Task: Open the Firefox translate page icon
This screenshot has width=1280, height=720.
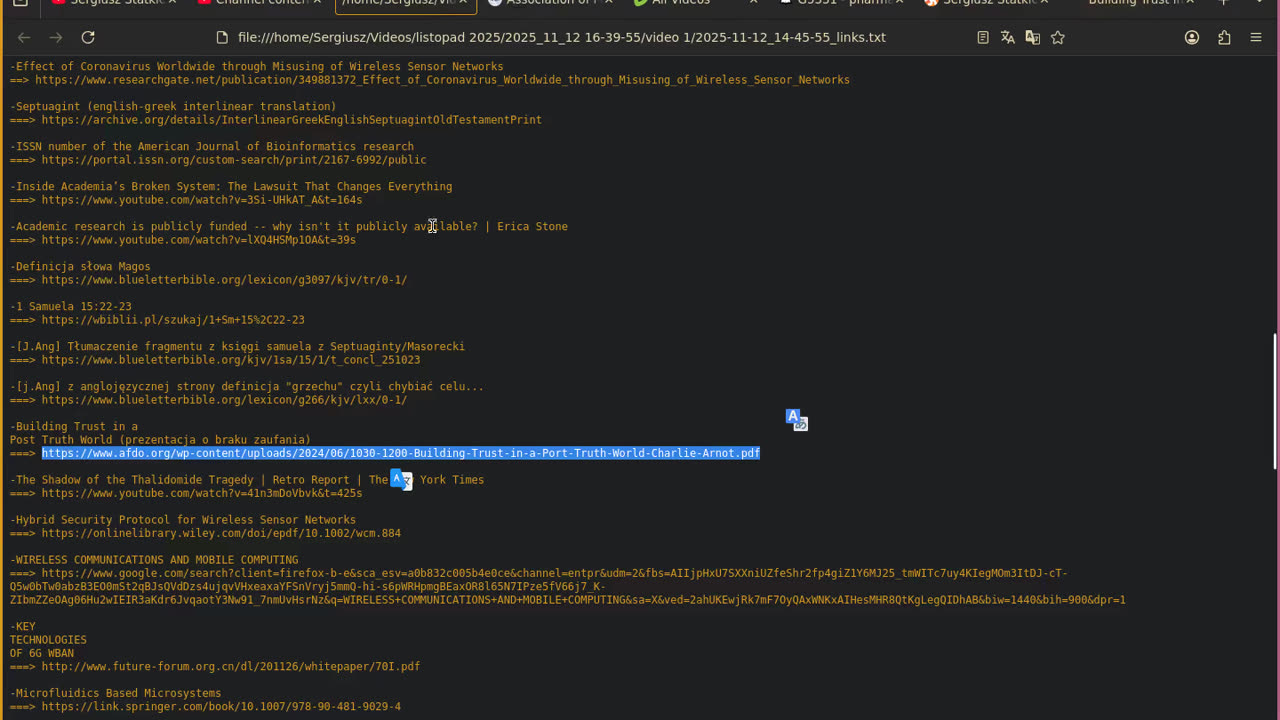Action: pos(1008,37)
